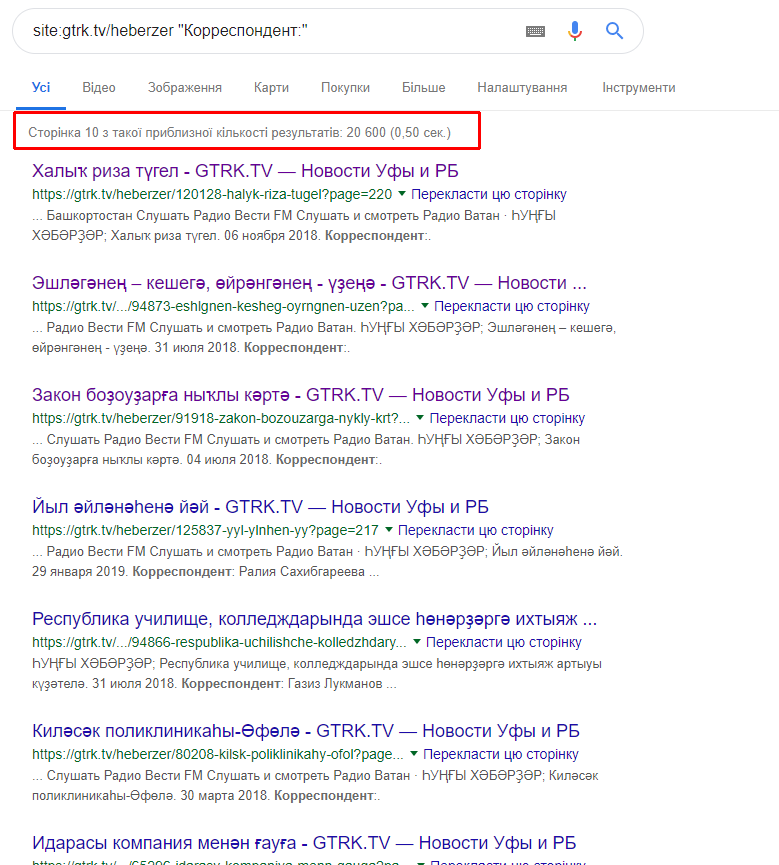This screenshot has height=865, width=779.
Task: Open the result Республика училище, колледждарында
Action: pyautogui.click(x=314, y=619)
